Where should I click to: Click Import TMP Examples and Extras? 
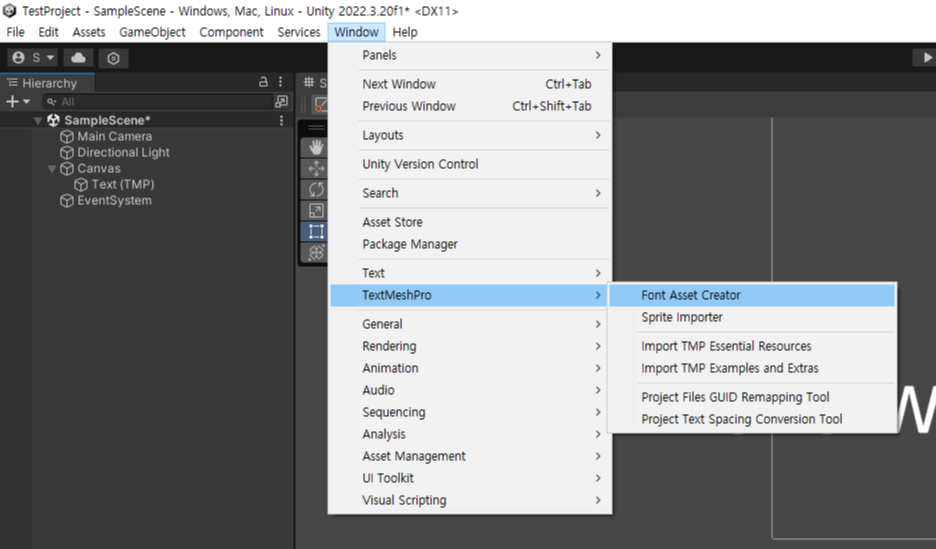752,368
